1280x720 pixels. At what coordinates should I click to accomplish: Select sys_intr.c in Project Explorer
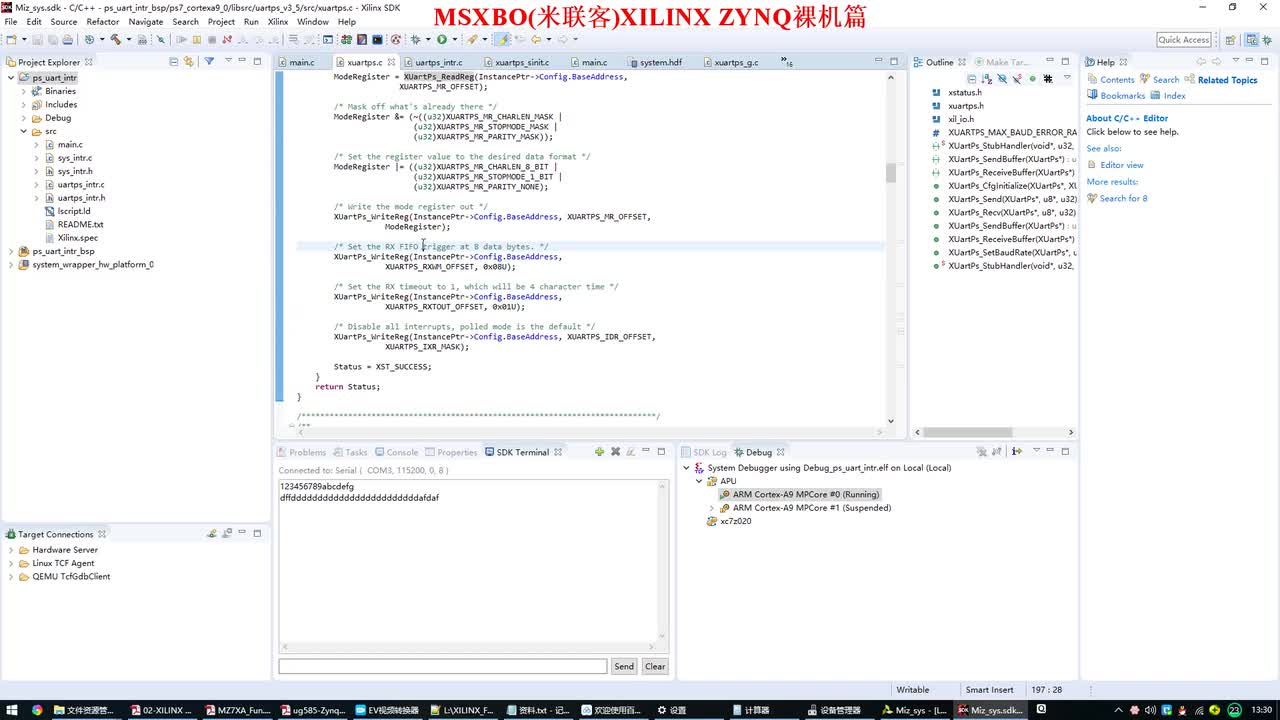click(74, 158)
